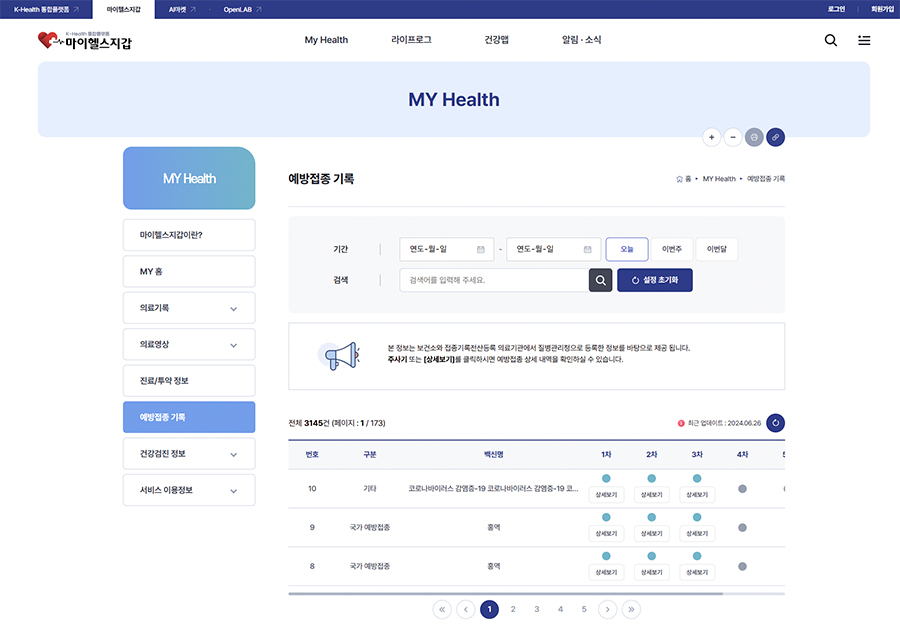Image resolution: width=900 pixels, height=640 pixels.
Task: Open the hamburger full menu icon
Action: [x=864, y=40]
